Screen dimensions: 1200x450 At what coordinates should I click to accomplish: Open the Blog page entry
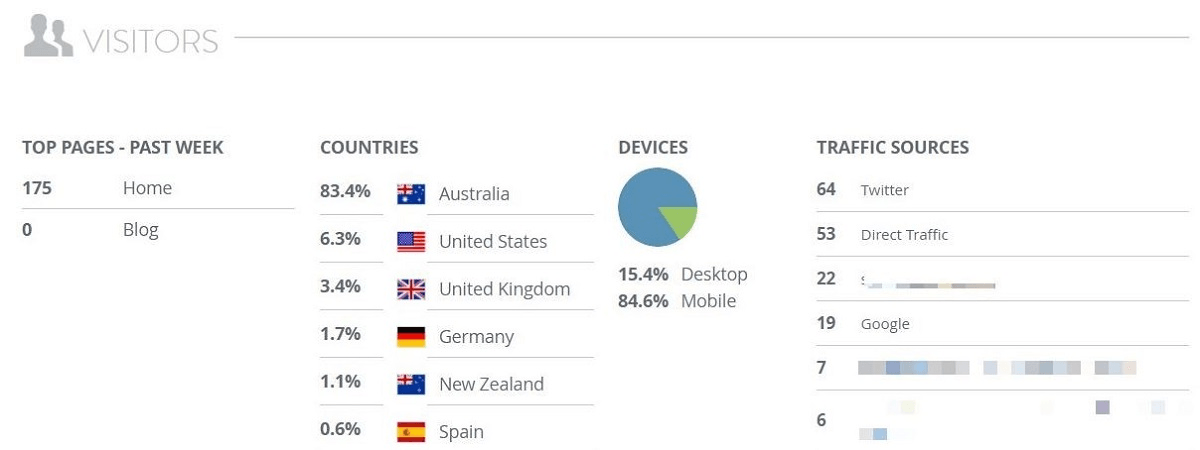(140, 229)
